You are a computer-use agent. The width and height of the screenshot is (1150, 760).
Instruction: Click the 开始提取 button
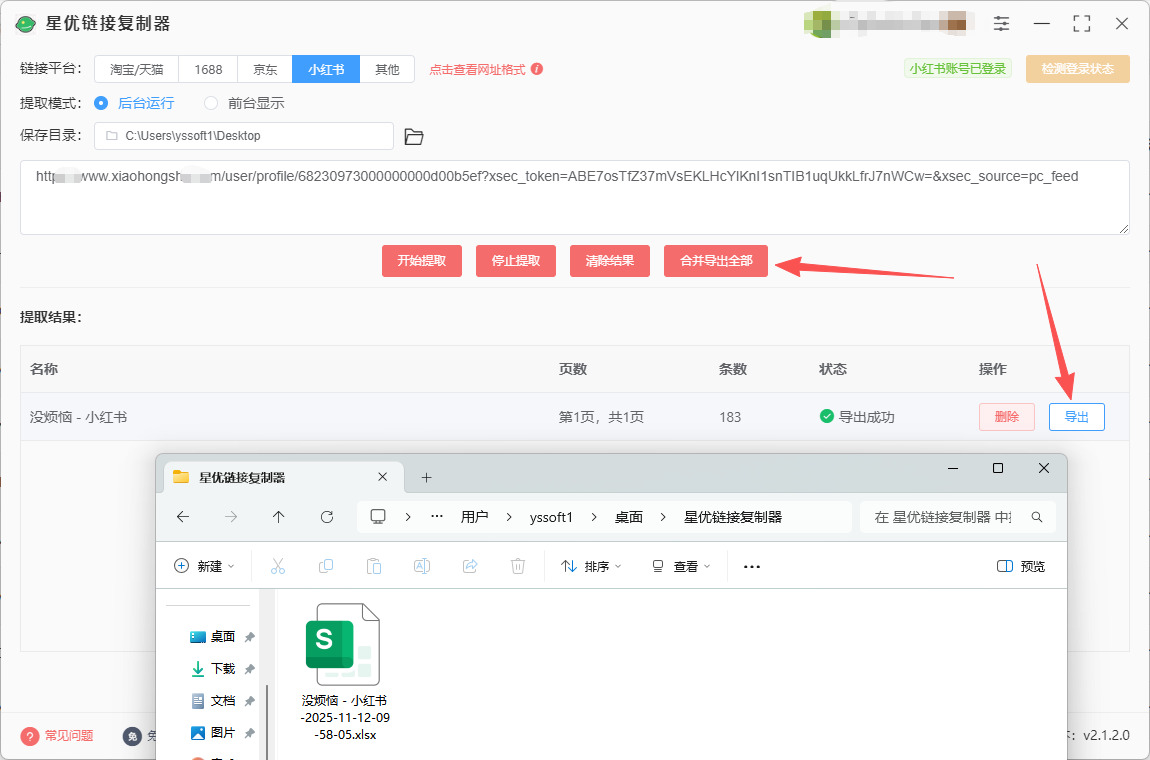click(x=422, y=260)
